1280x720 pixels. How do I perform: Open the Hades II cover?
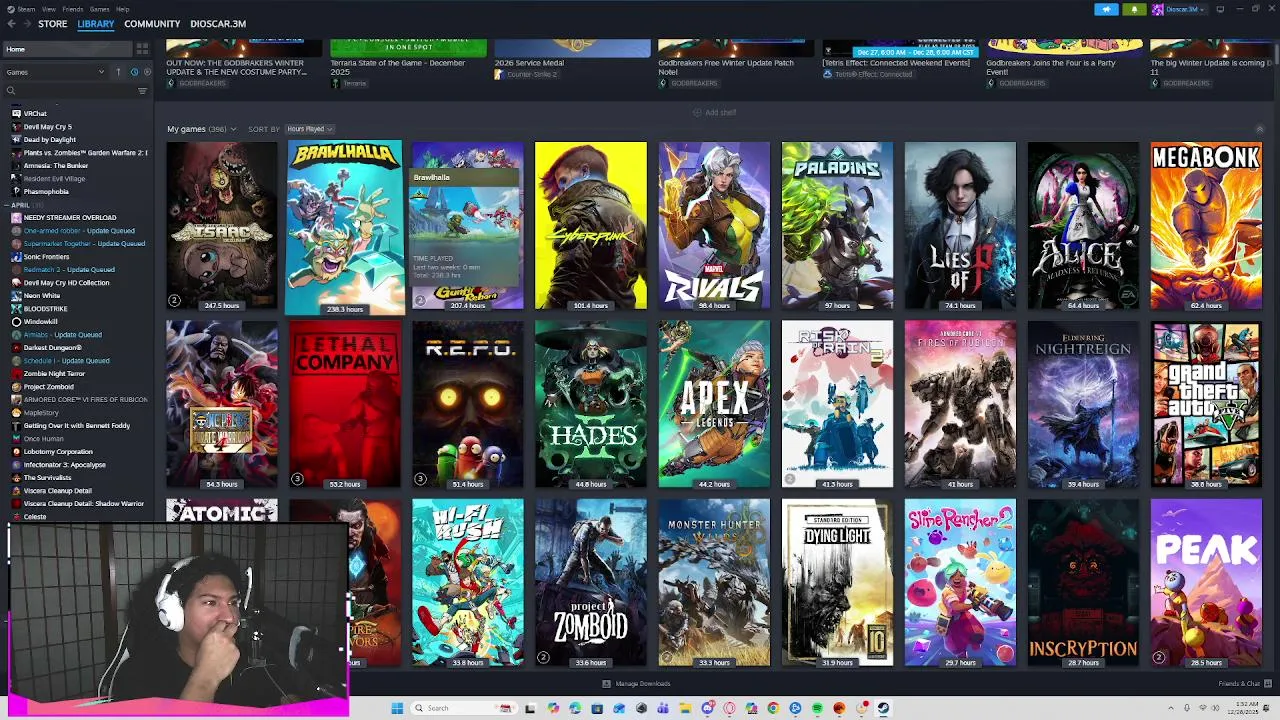[591, 404]
